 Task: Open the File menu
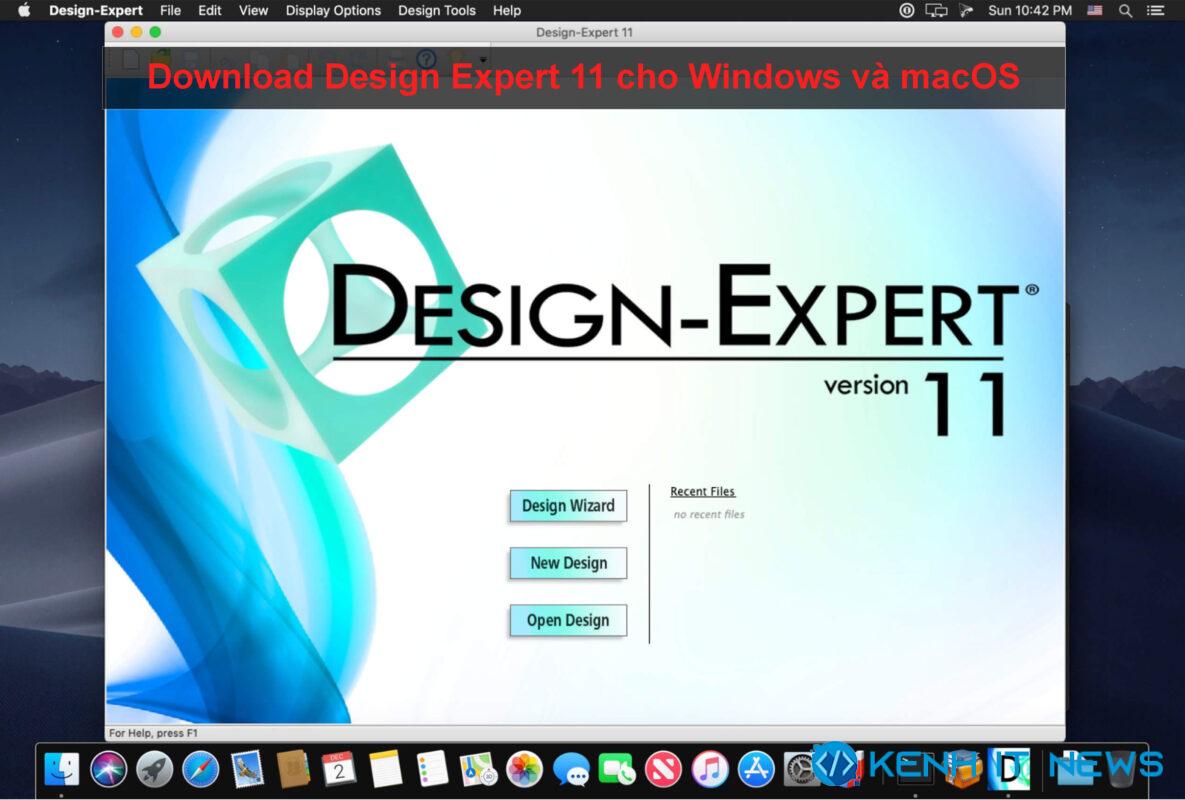[170, 11]
